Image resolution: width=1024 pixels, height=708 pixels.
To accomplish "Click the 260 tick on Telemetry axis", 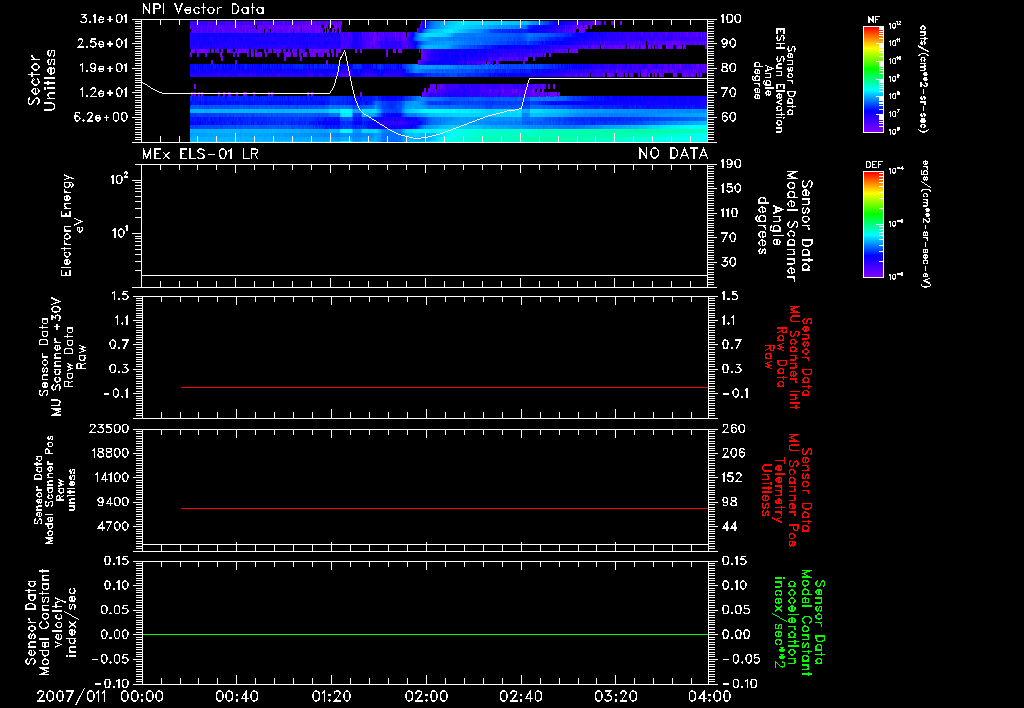I will [x=733, y=428].
